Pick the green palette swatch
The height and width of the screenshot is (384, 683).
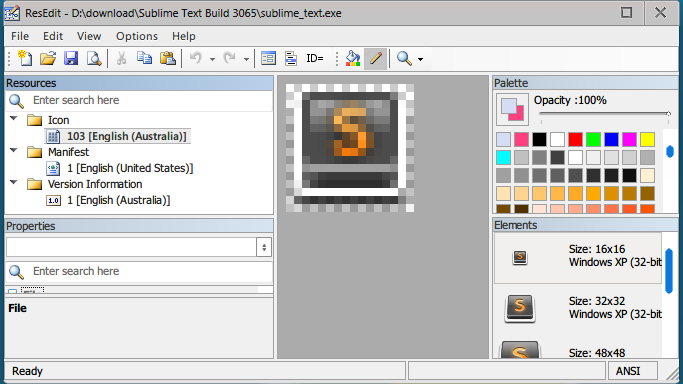tap(593, 139)
